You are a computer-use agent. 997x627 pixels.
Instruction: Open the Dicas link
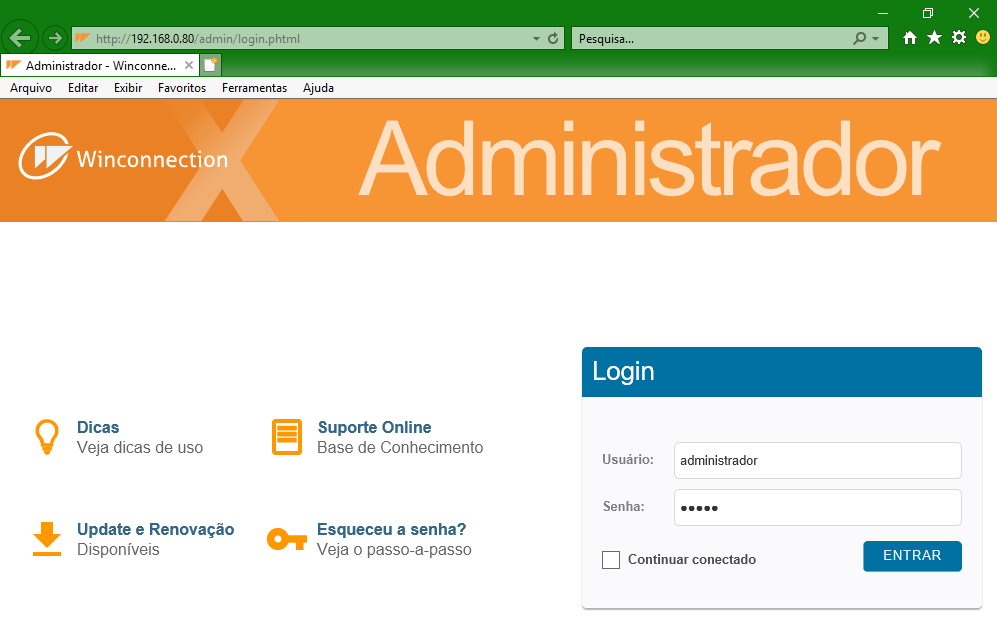pos(98,427)
